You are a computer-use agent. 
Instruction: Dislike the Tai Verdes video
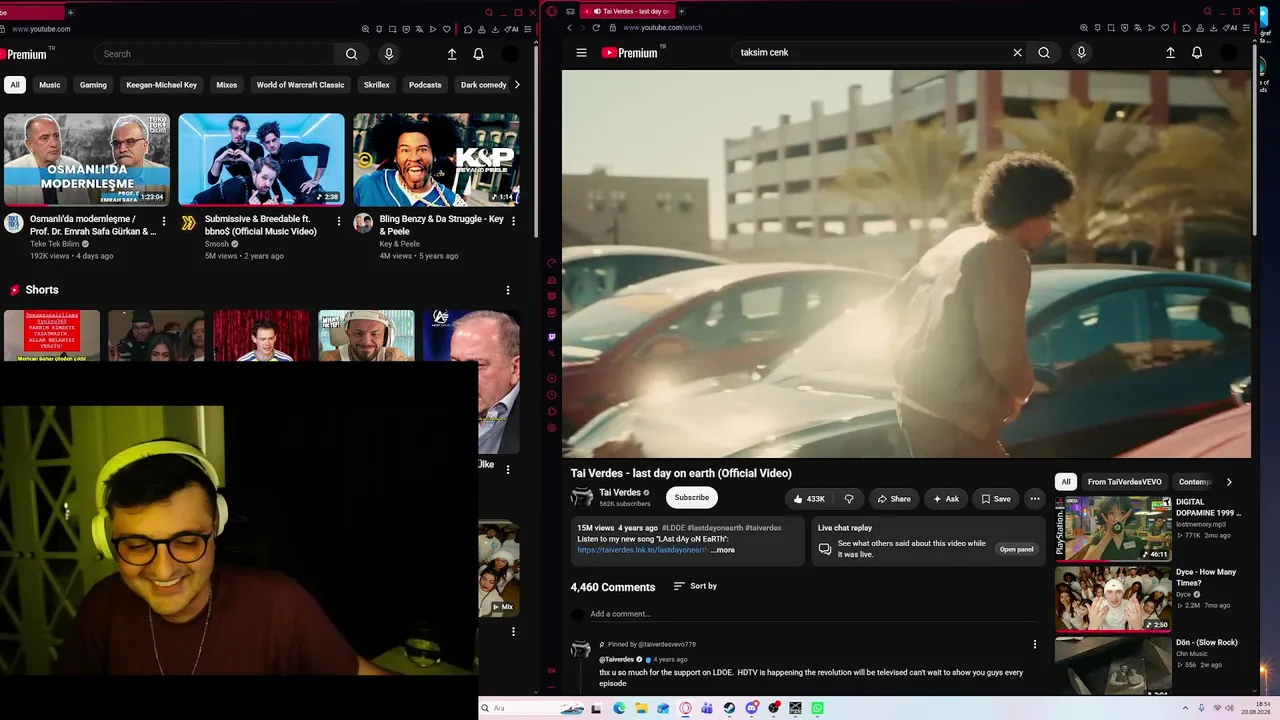click(x=849, y=499)
